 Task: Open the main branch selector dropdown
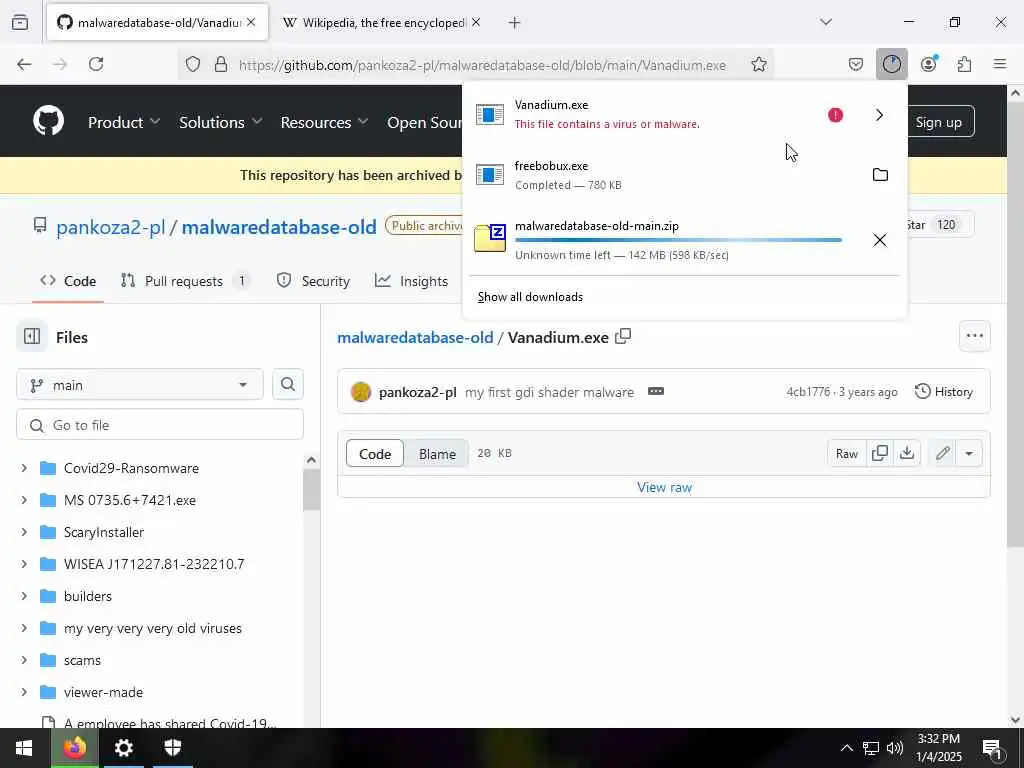140,385
